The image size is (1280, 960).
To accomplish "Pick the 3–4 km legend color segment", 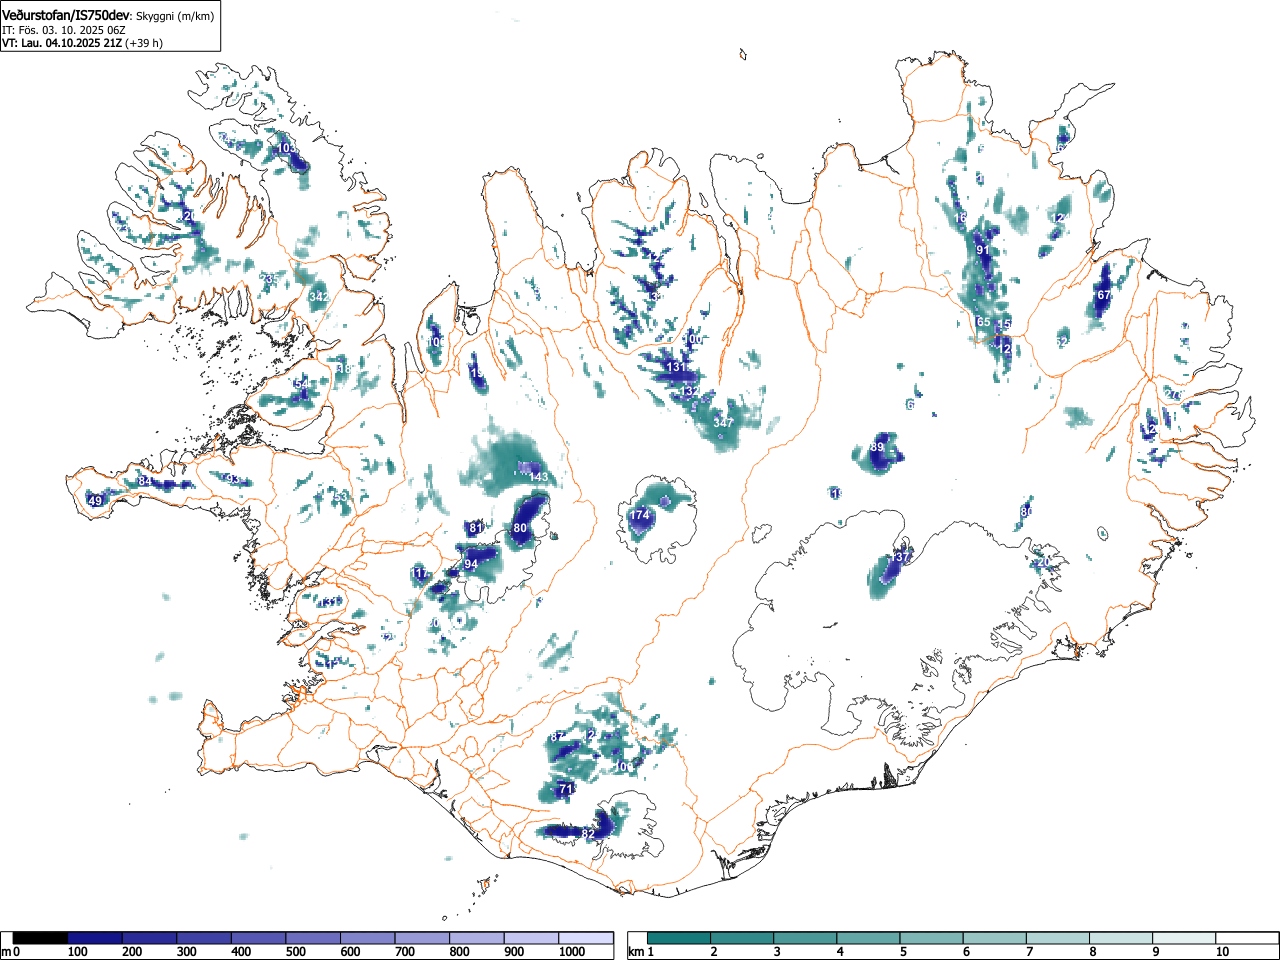I will (x=807, y=938).
